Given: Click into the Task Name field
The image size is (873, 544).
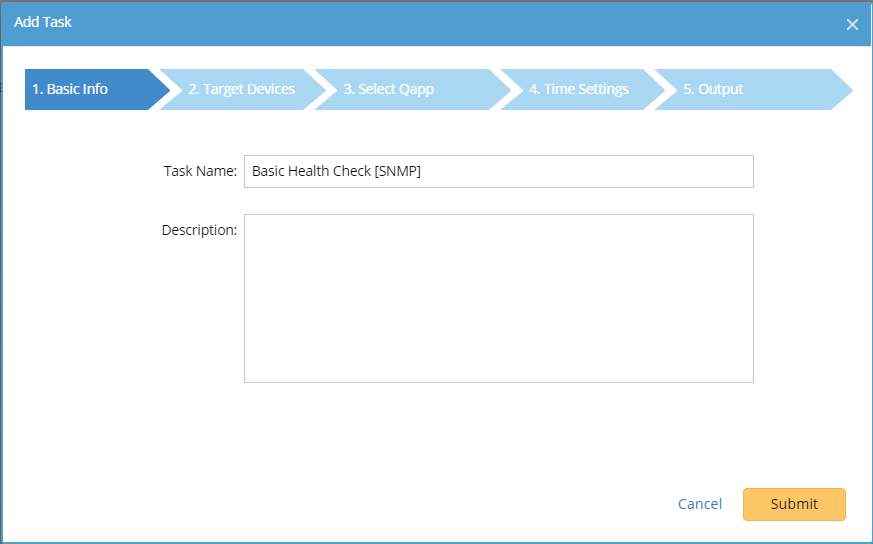Looking at the screenshot, I should pyautogui.click(x=498, y=171).
